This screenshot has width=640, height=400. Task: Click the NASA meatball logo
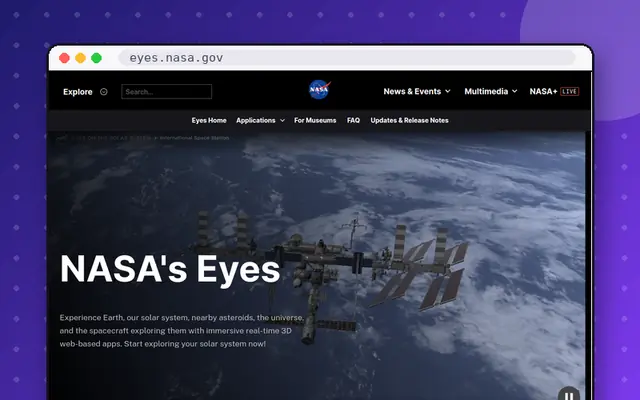(319, 89)
